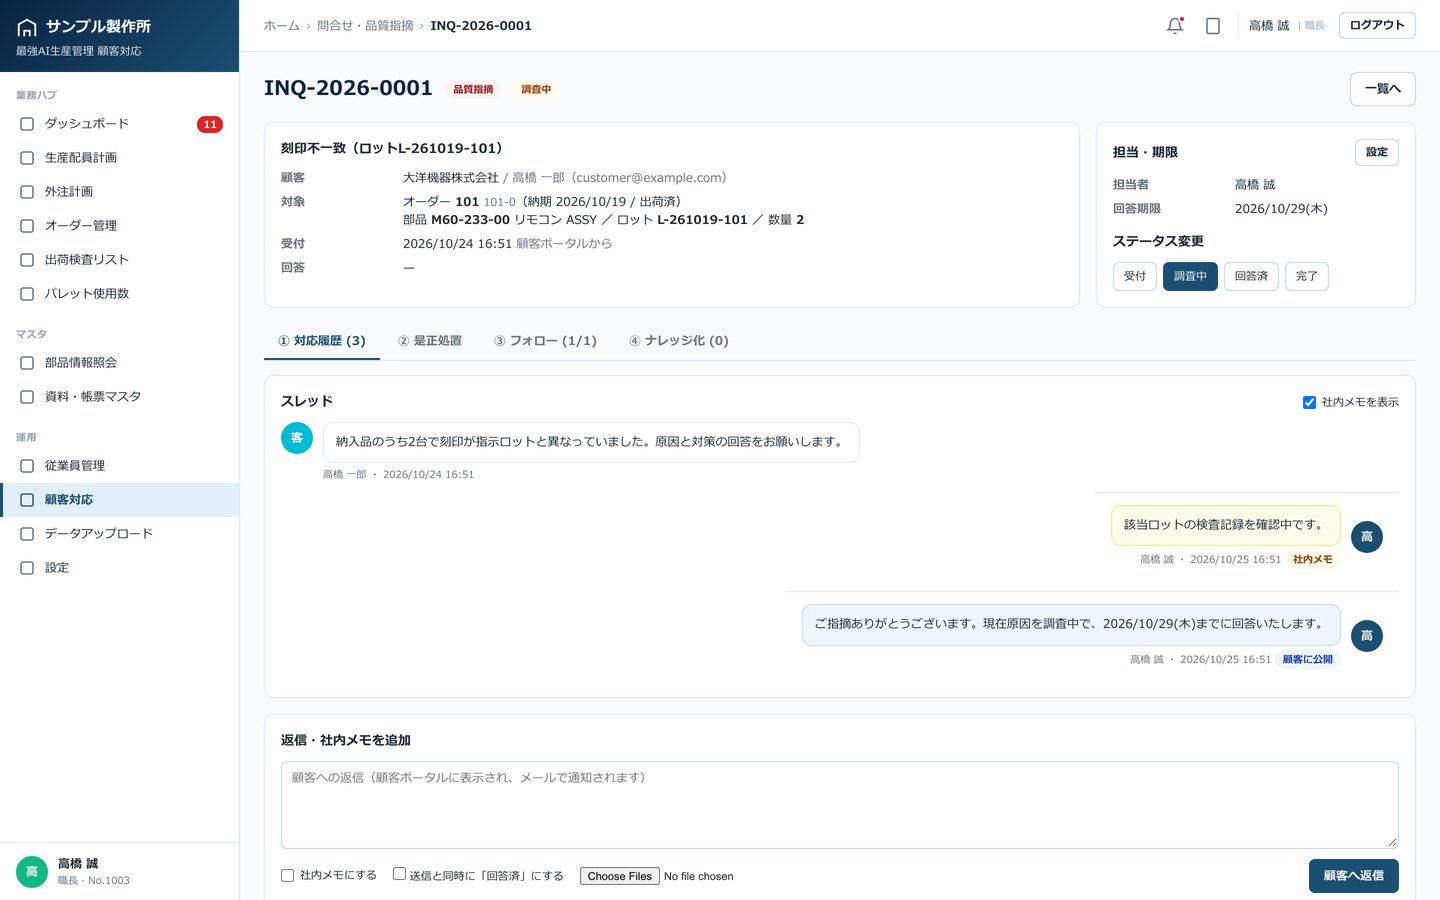The width and height of the screenshot is (1440, 900).
Task: Click the 顧客に公開 tag on the reply
Action: [1308, 660]
